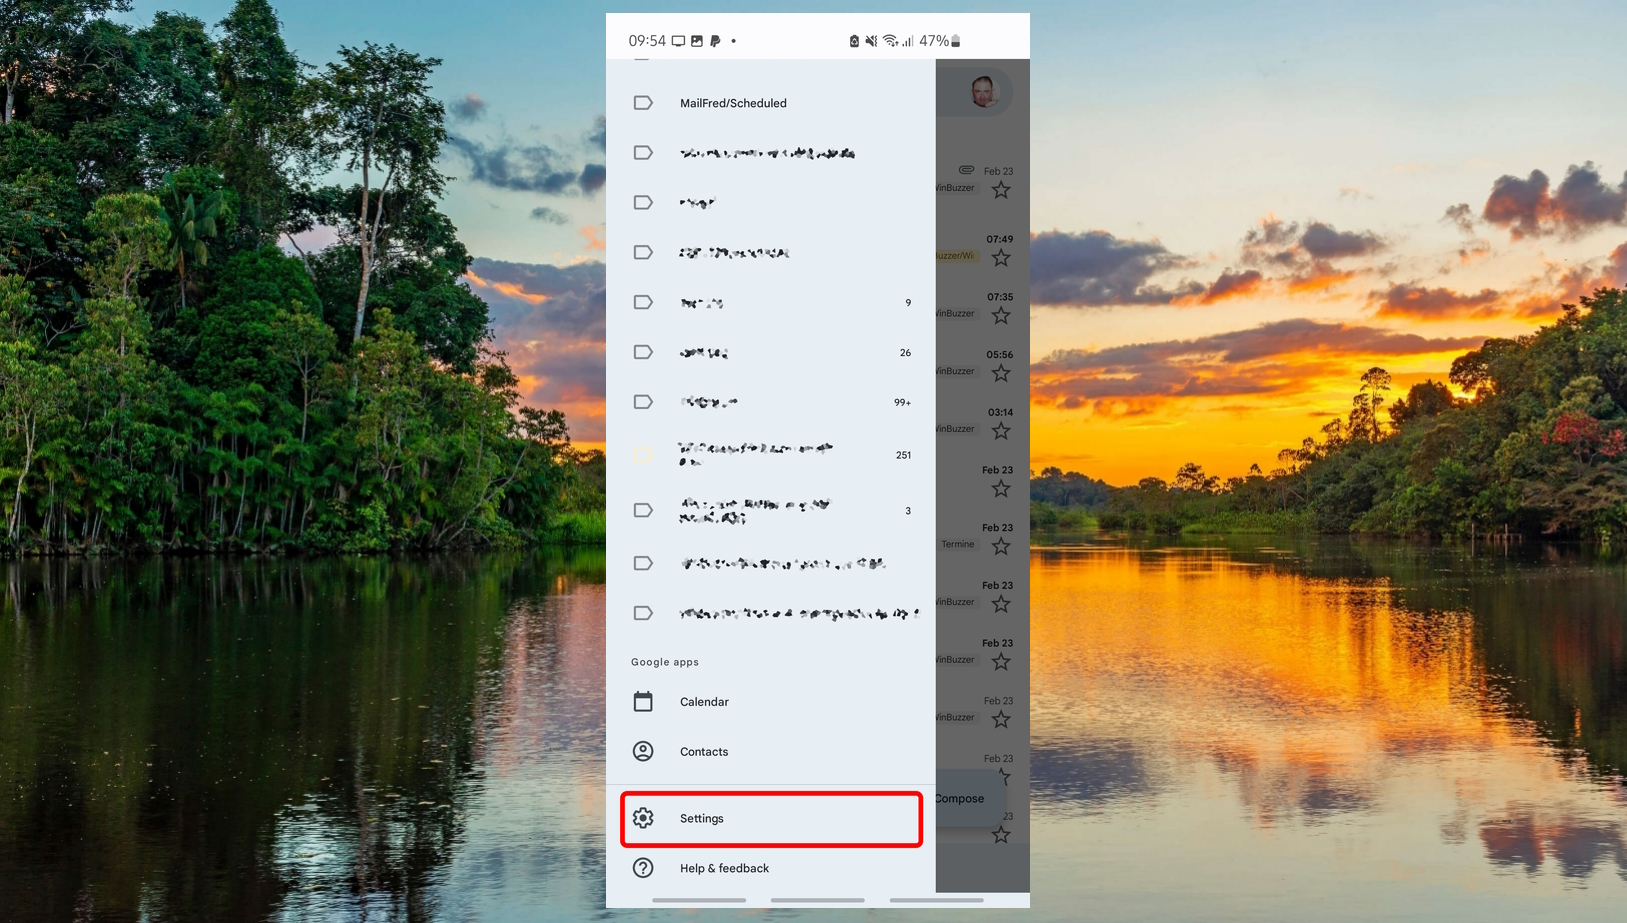Click the Calendar icon
The image size is (1627, 923).
[x=643, y=701]
